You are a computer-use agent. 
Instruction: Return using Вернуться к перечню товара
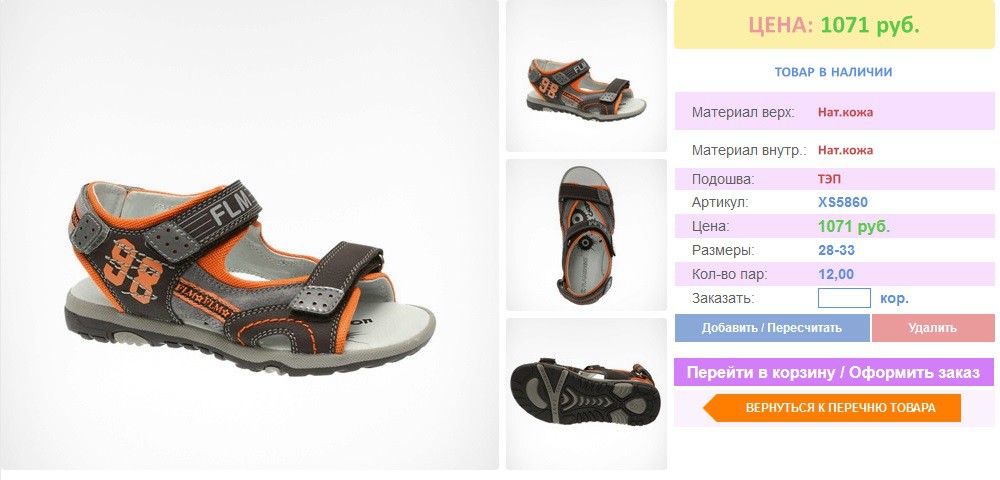coord(832,408)
